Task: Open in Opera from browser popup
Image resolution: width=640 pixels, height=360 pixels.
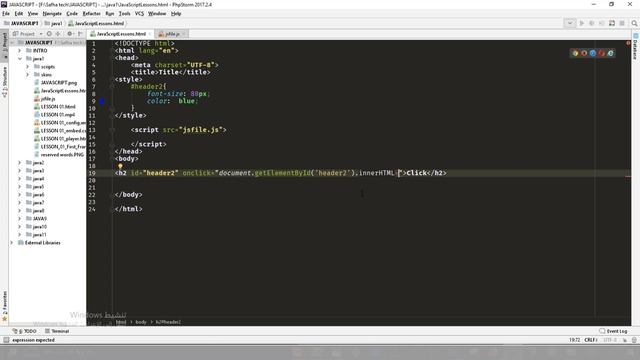Action: coord(602,53)
